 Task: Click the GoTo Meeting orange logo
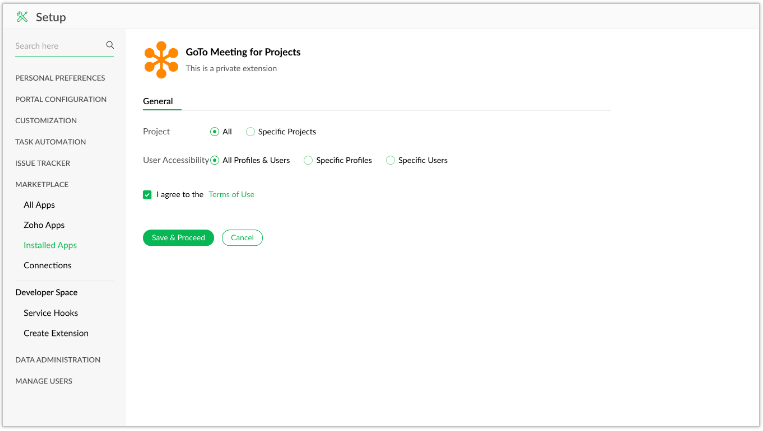point(161,59)
